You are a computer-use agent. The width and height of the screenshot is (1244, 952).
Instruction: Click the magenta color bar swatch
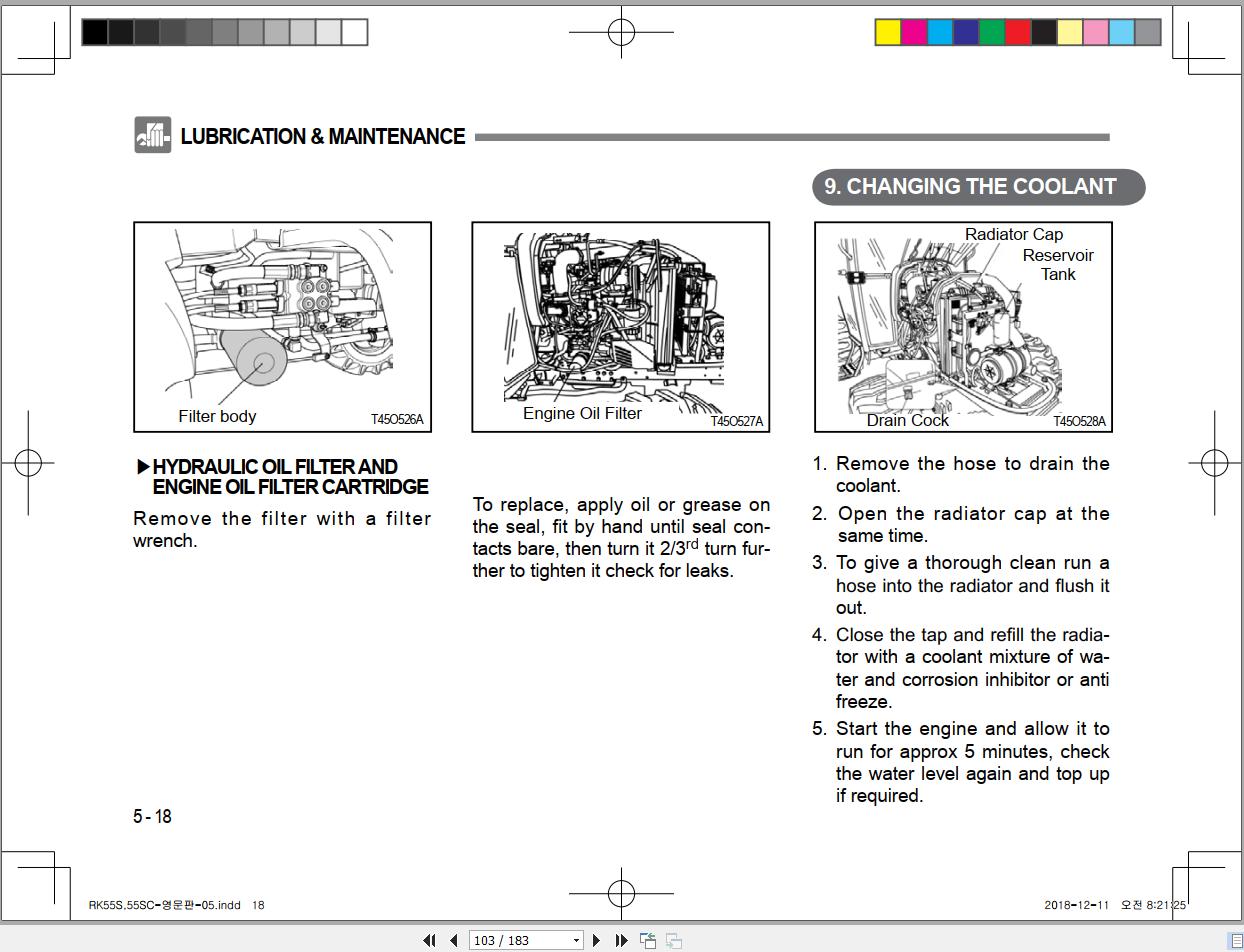coord(913,31)
